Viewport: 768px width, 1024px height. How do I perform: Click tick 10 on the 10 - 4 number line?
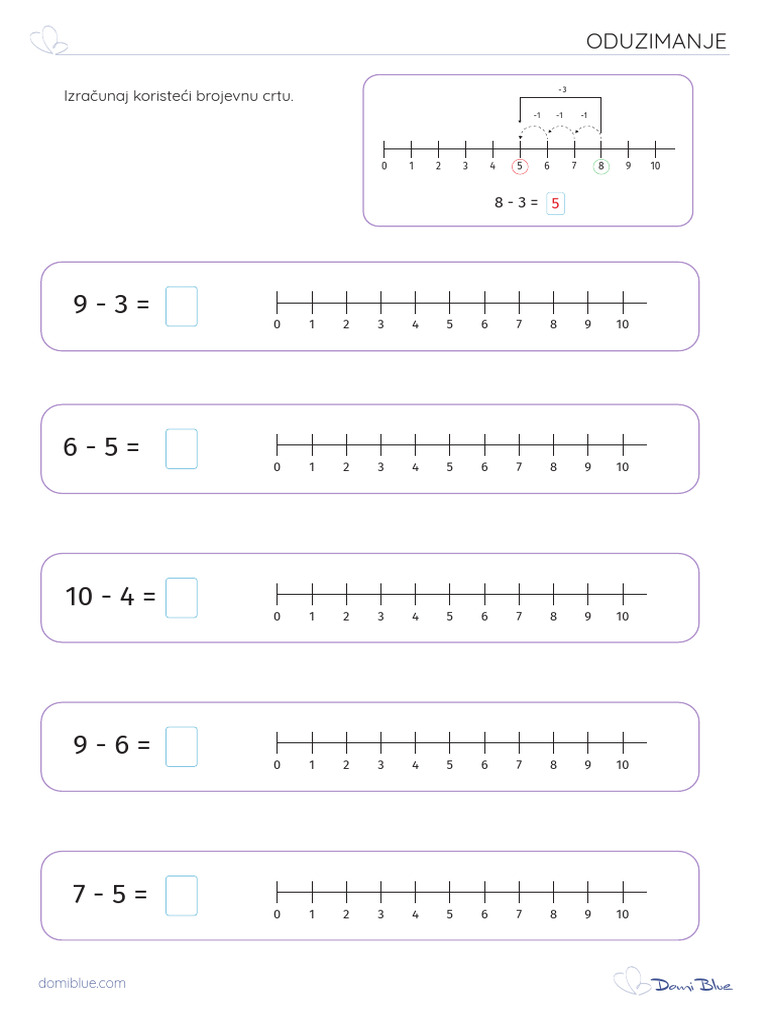pyautogui.click(x=623, y=594)
